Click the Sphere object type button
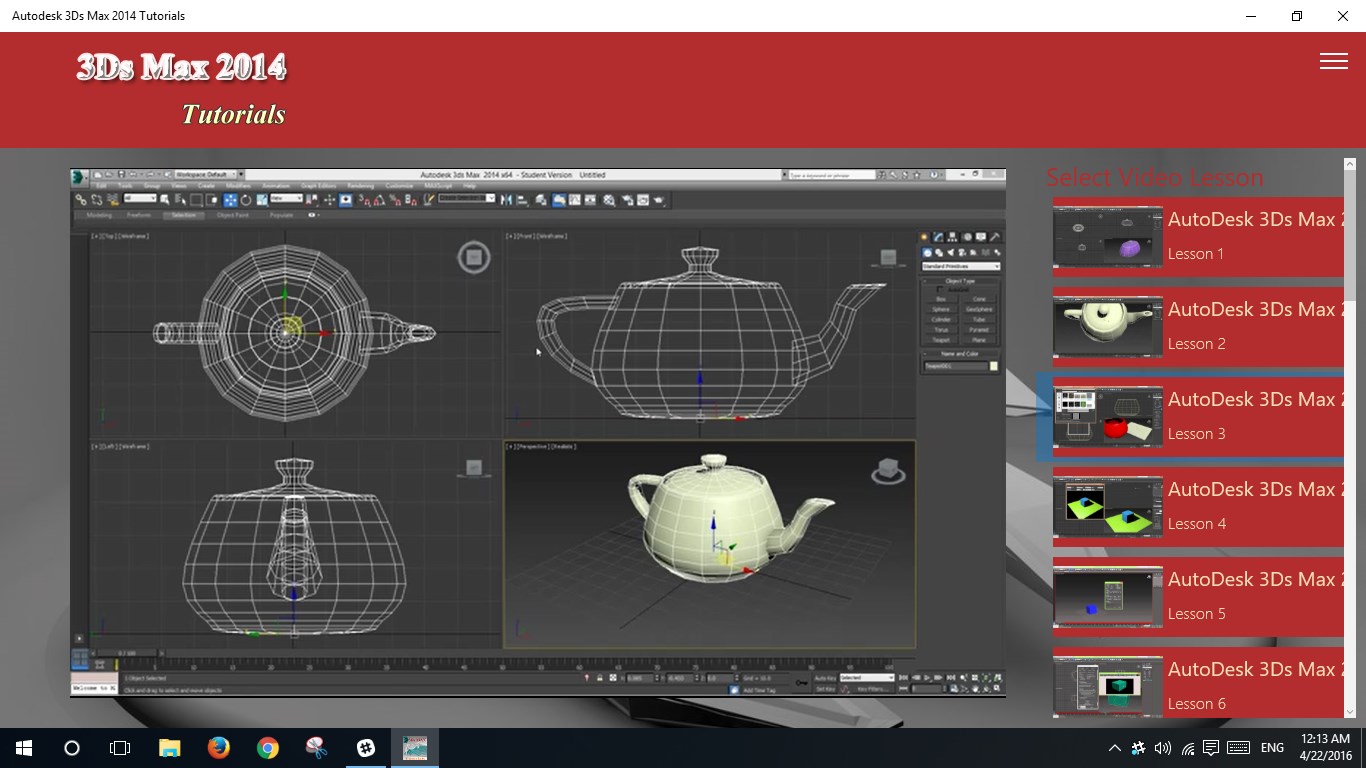 coord(941,309)
